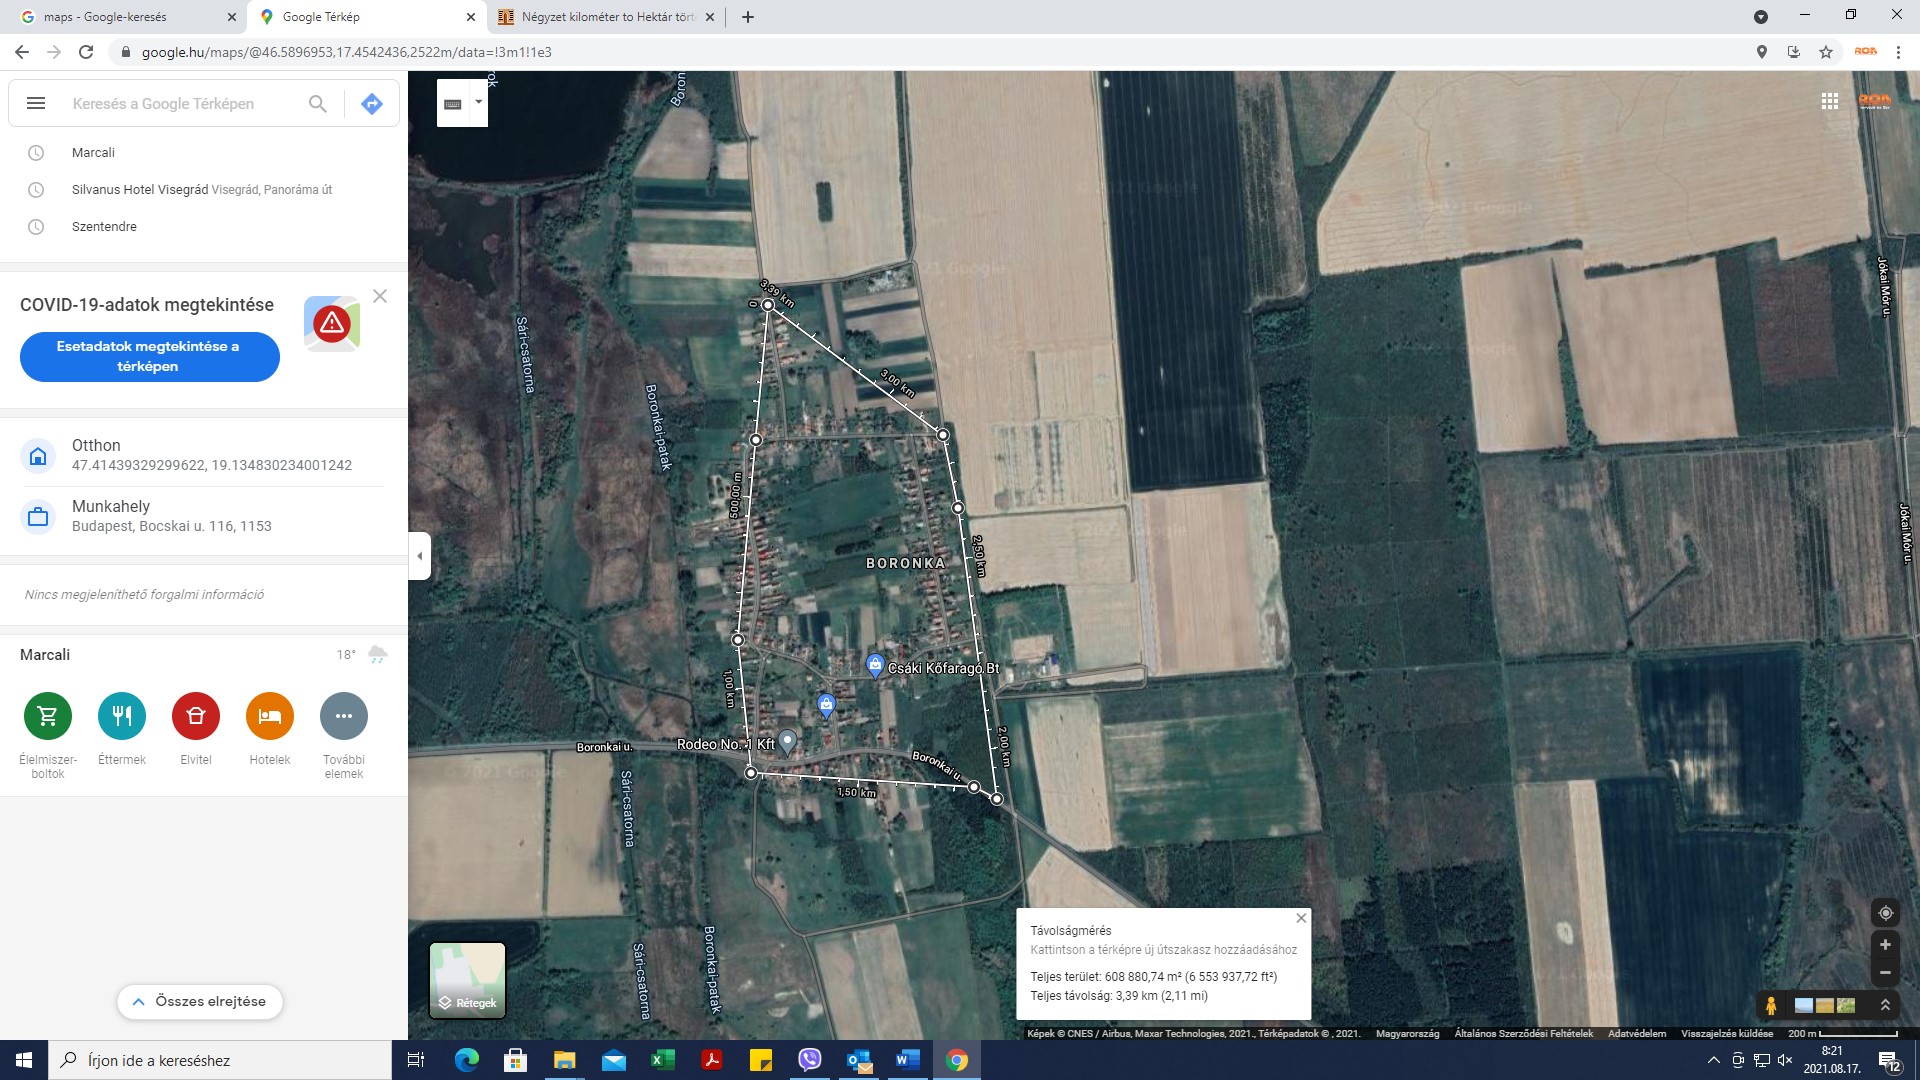
Task: Collapse everything with Összes elrejtése
Action: click(x=200, y=1001)
